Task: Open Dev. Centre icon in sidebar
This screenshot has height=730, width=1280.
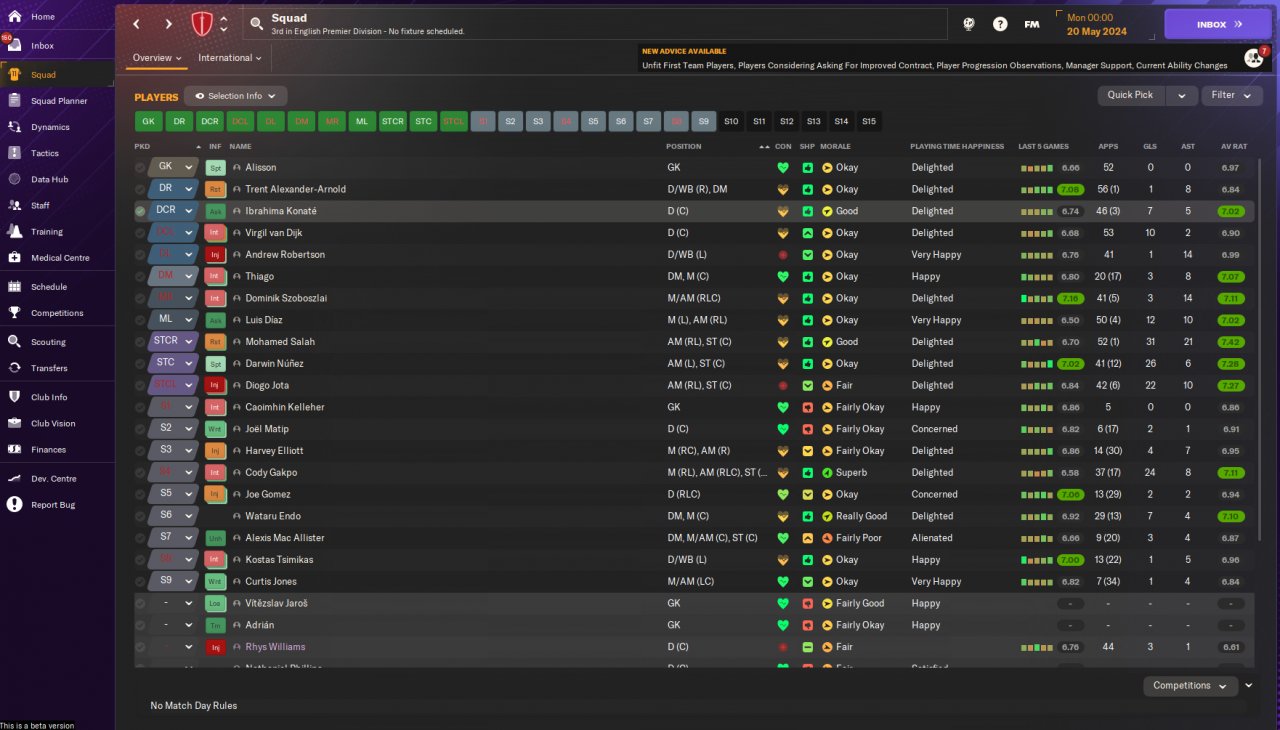Action: pyautogui.click(x=15, y=478)
